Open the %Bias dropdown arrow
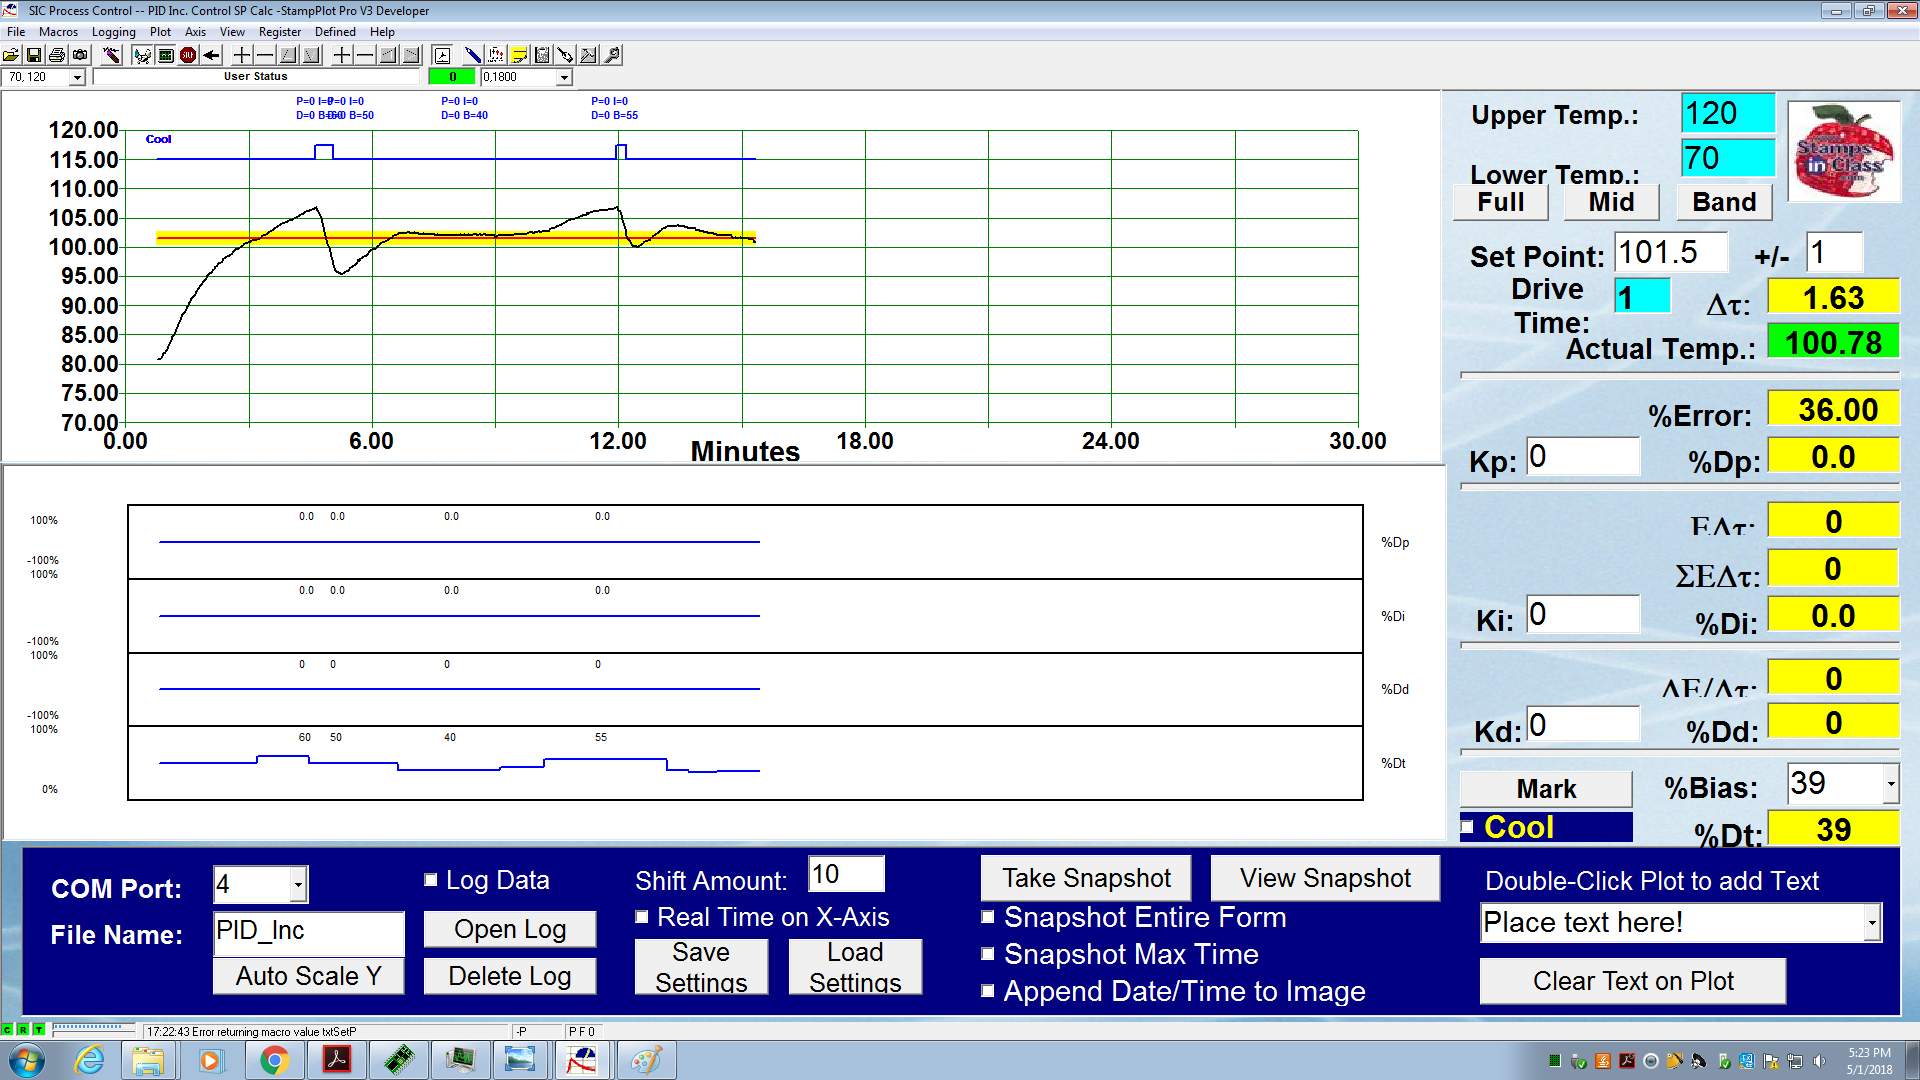The height and width of the screenshot is (1080, 1920). tap(1890, 784)
